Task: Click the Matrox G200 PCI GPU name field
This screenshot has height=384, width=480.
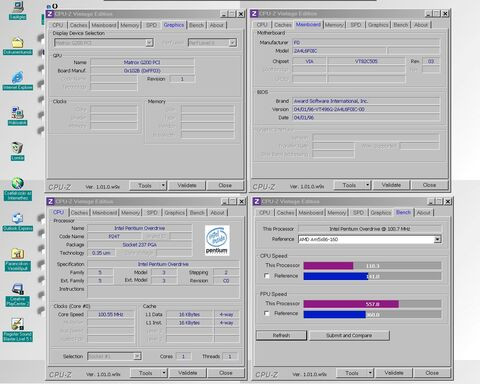Action: point(142,62)
